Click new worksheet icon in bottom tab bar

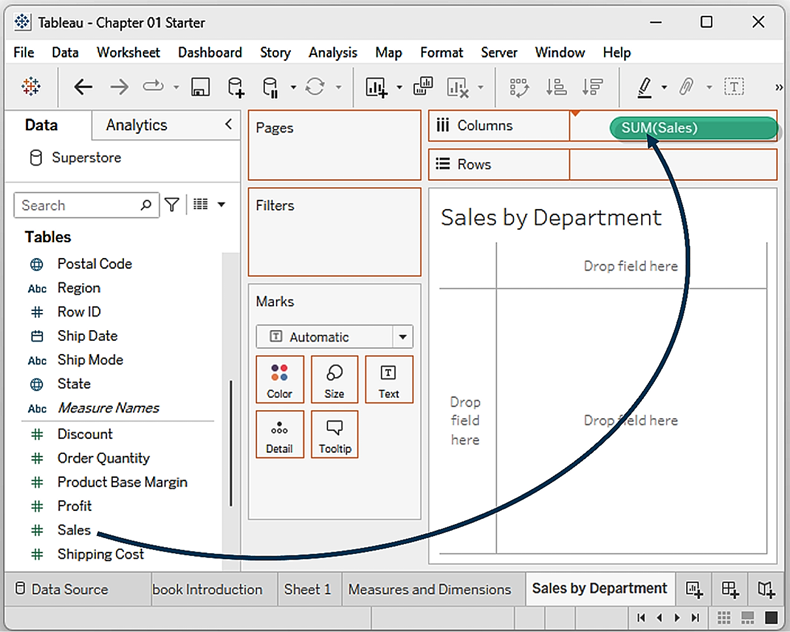[694, 589]
